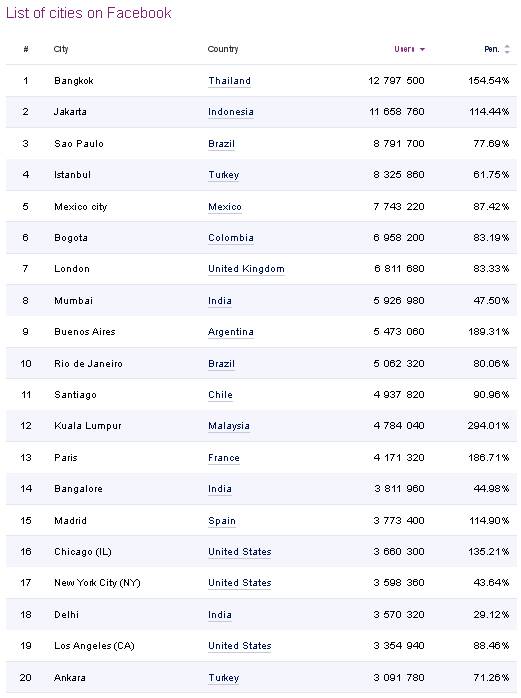Open the Thailand country link
Screen dimensions: 521x698
pos(229,81)
